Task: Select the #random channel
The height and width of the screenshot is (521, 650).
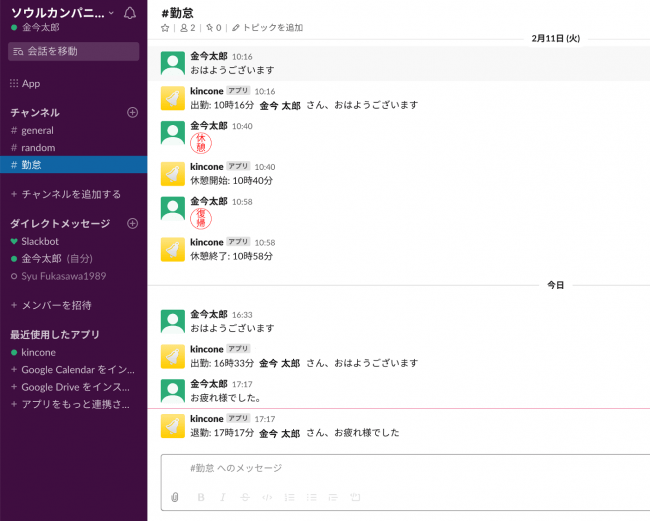Action: [x=38, y=147]
